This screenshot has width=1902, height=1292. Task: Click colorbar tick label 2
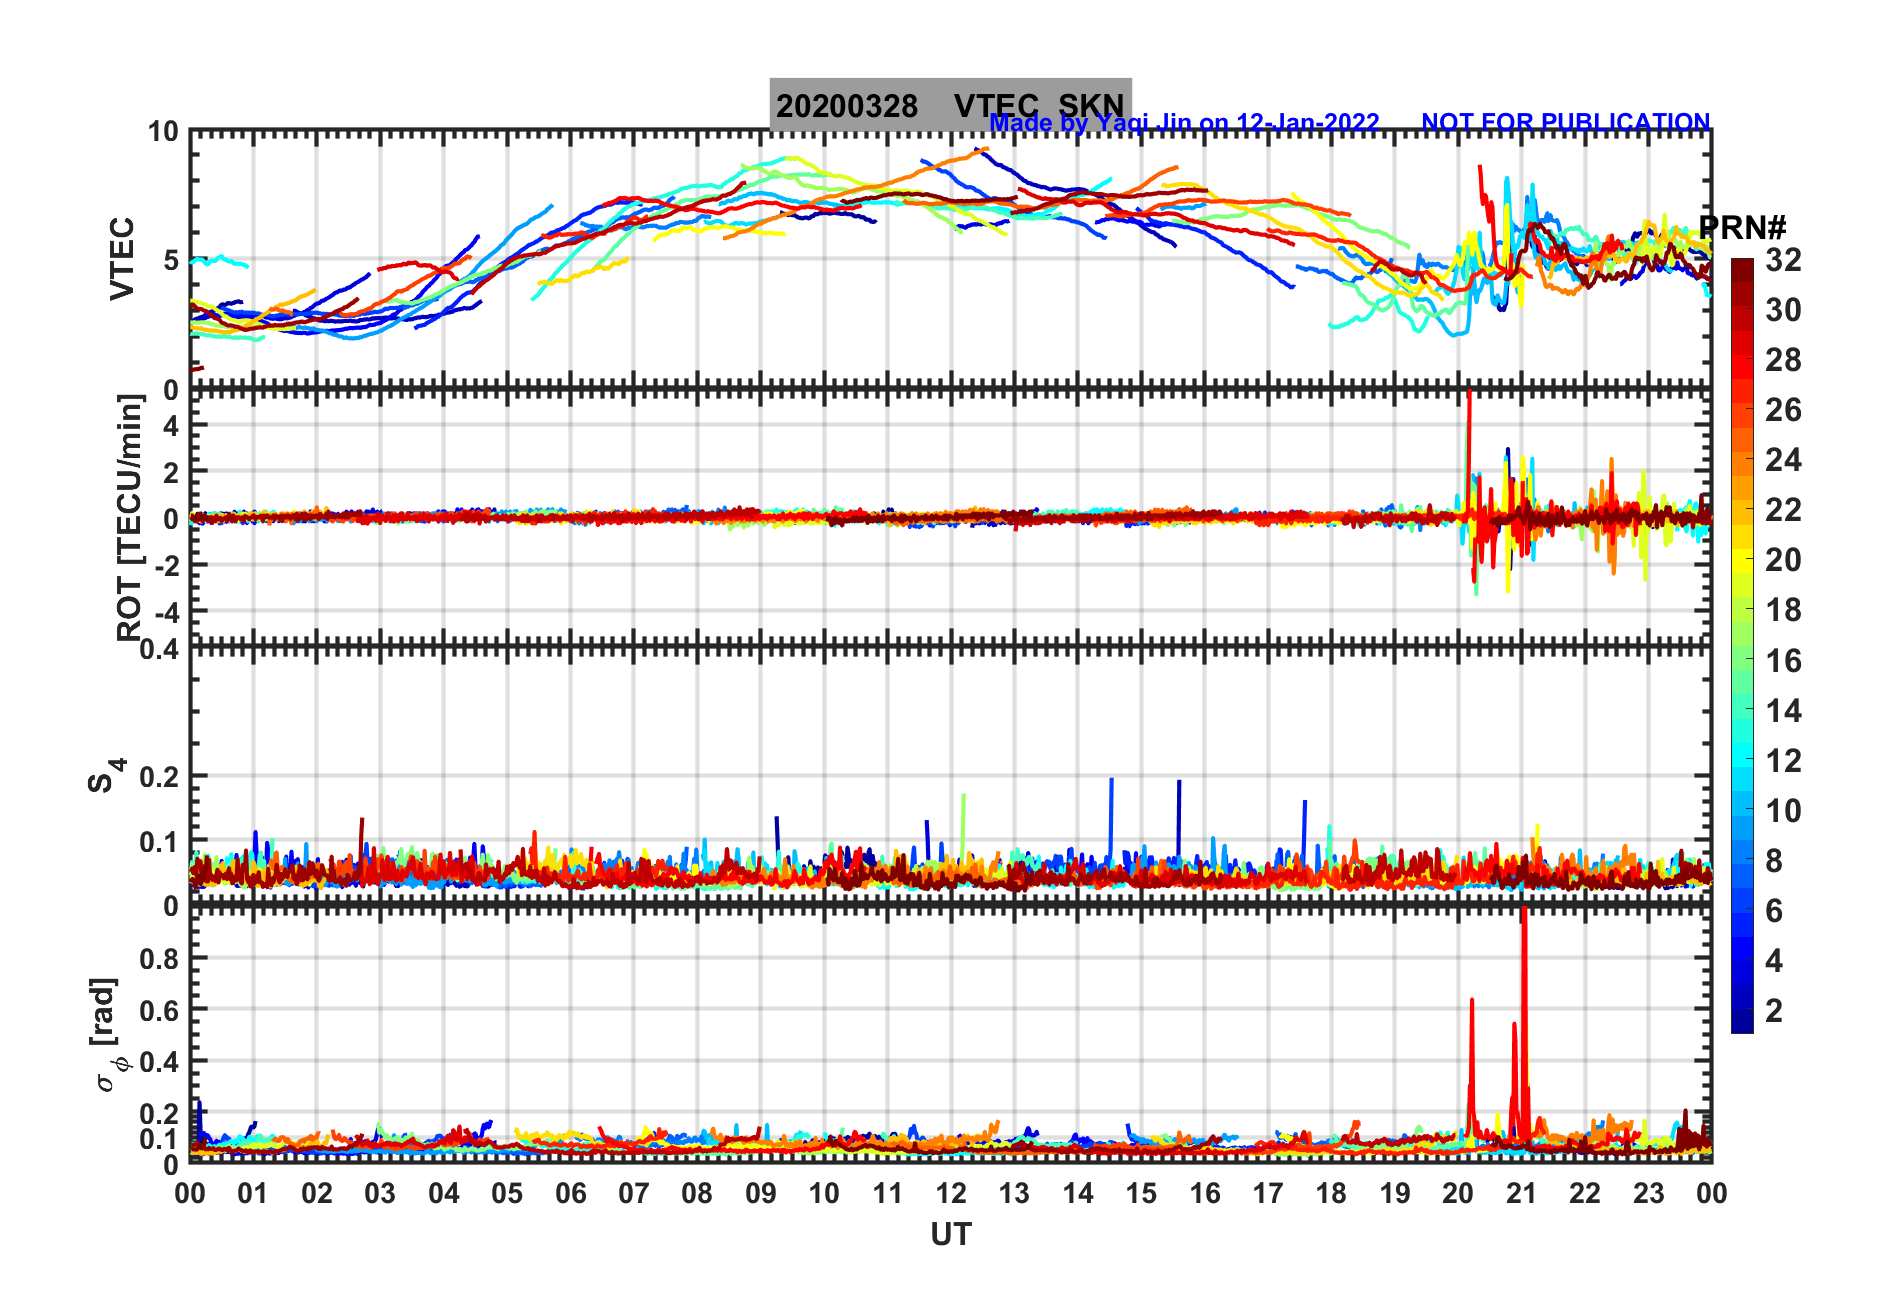(1774, 1011)
